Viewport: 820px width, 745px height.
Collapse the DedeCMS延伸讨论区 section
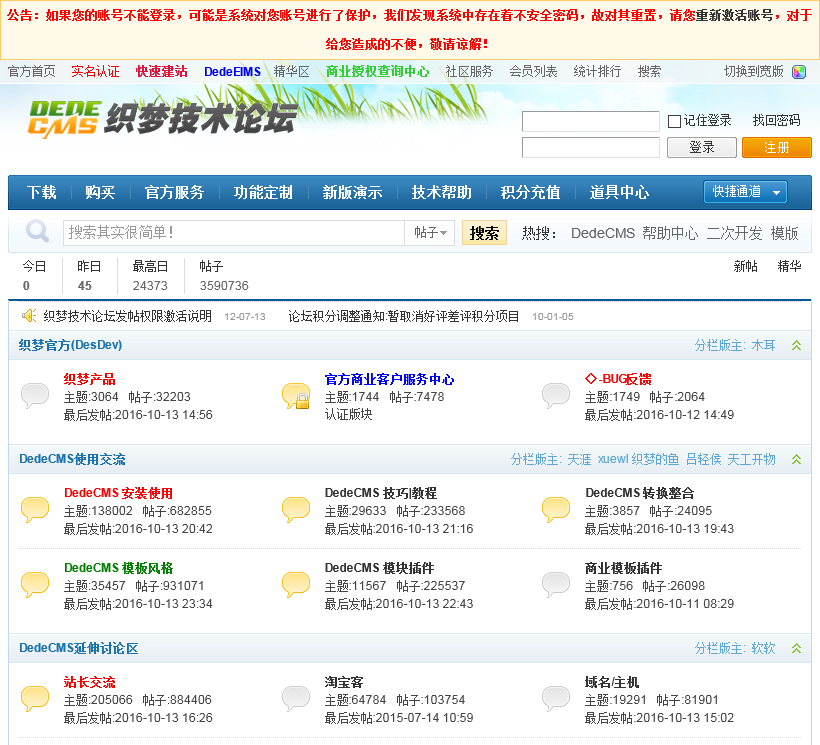796,649
